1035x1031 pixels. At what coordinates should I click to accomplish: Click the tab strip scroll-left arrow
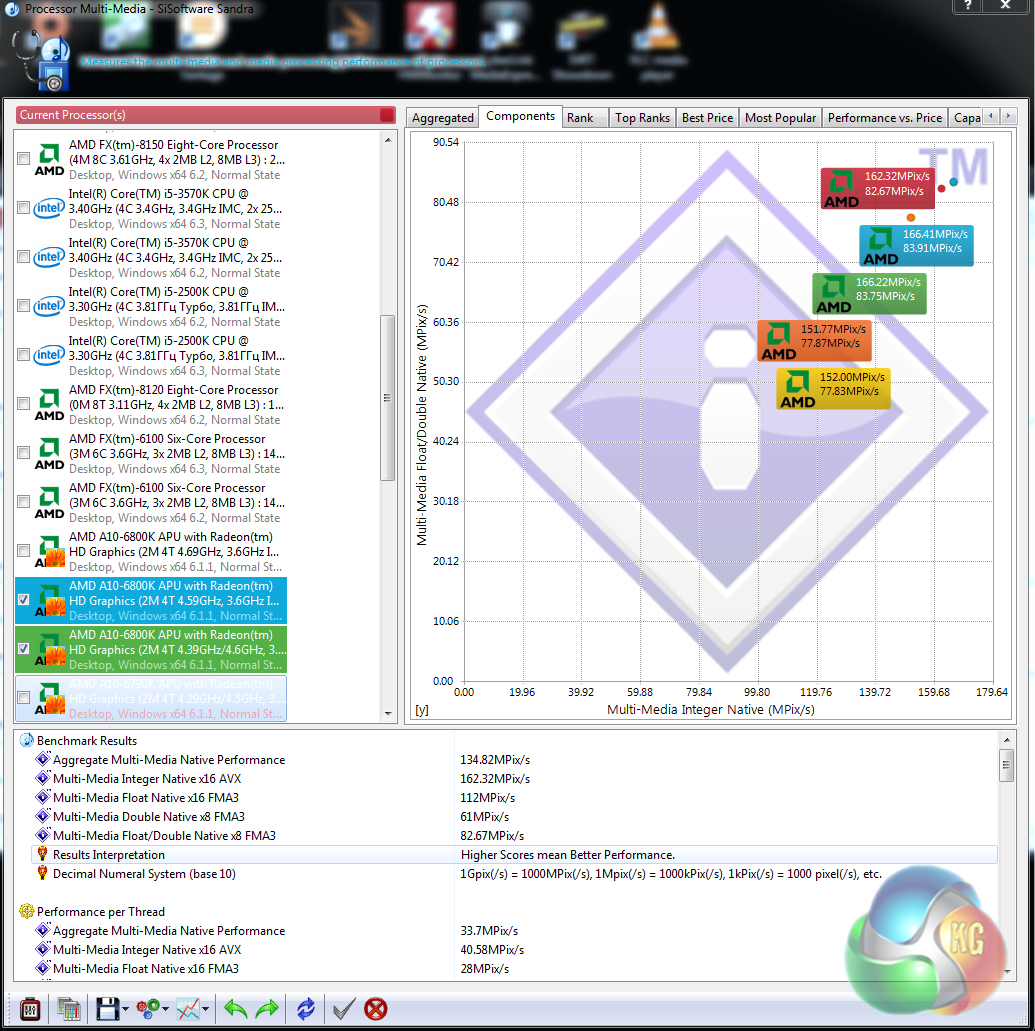click(x=991, y=116)
